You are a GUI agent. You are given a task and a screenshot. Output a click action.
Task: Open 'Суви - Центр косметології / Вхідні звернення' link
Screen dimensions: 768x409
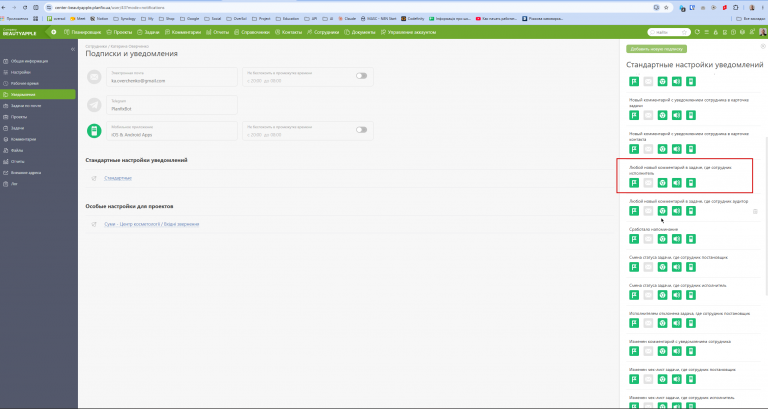(151, 224)
